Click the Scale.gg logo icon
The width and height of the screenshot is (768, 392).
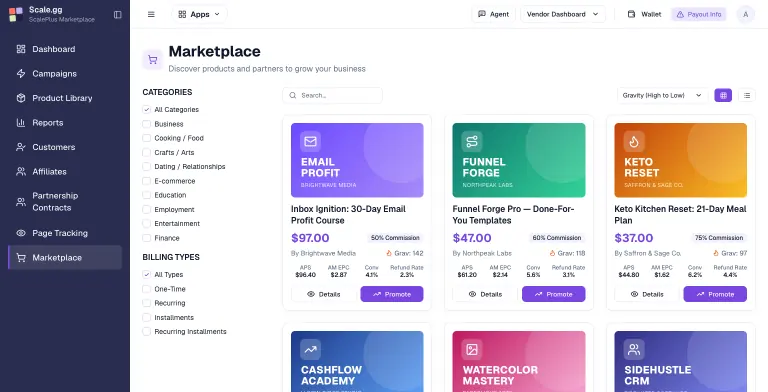coord(16,14)
